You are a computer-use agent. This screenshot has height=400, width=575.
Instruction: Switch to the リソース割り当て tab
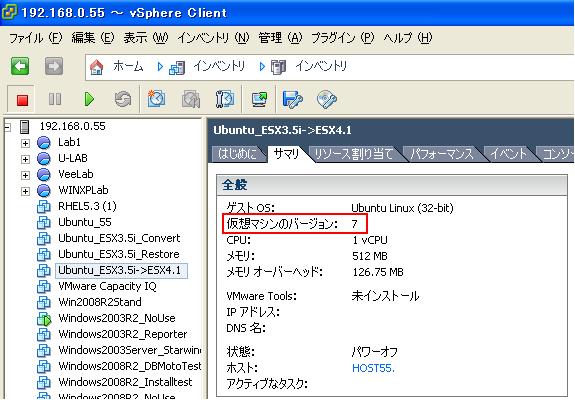354,154
